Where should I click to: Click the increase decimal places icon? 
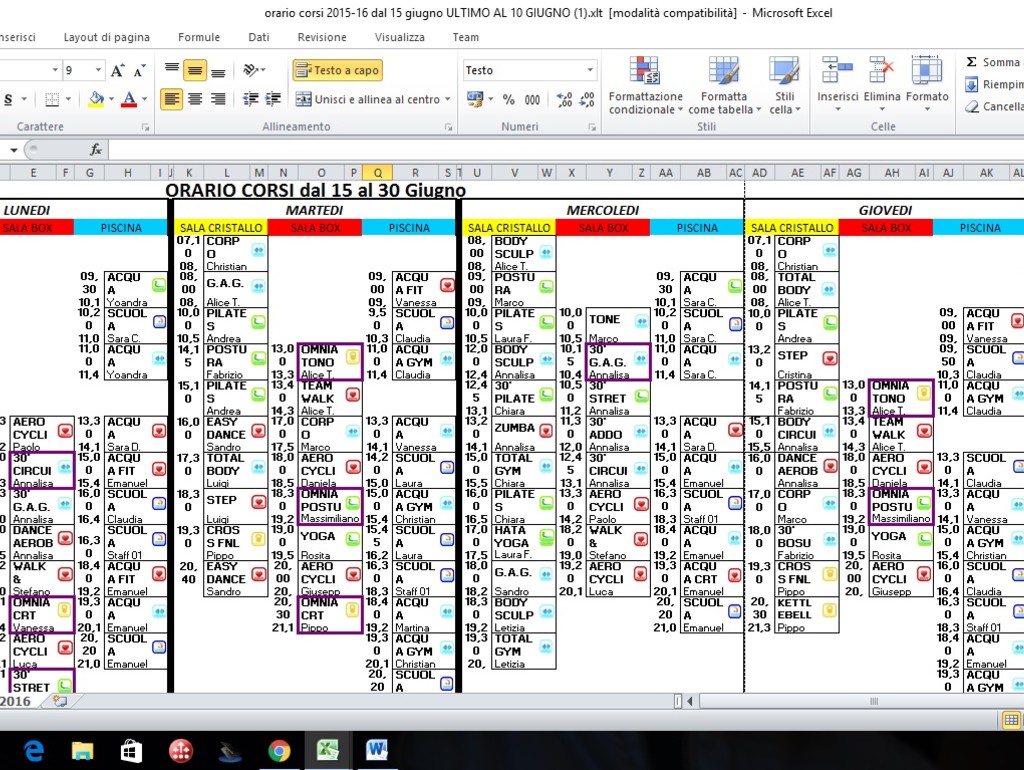coord(564,99)
